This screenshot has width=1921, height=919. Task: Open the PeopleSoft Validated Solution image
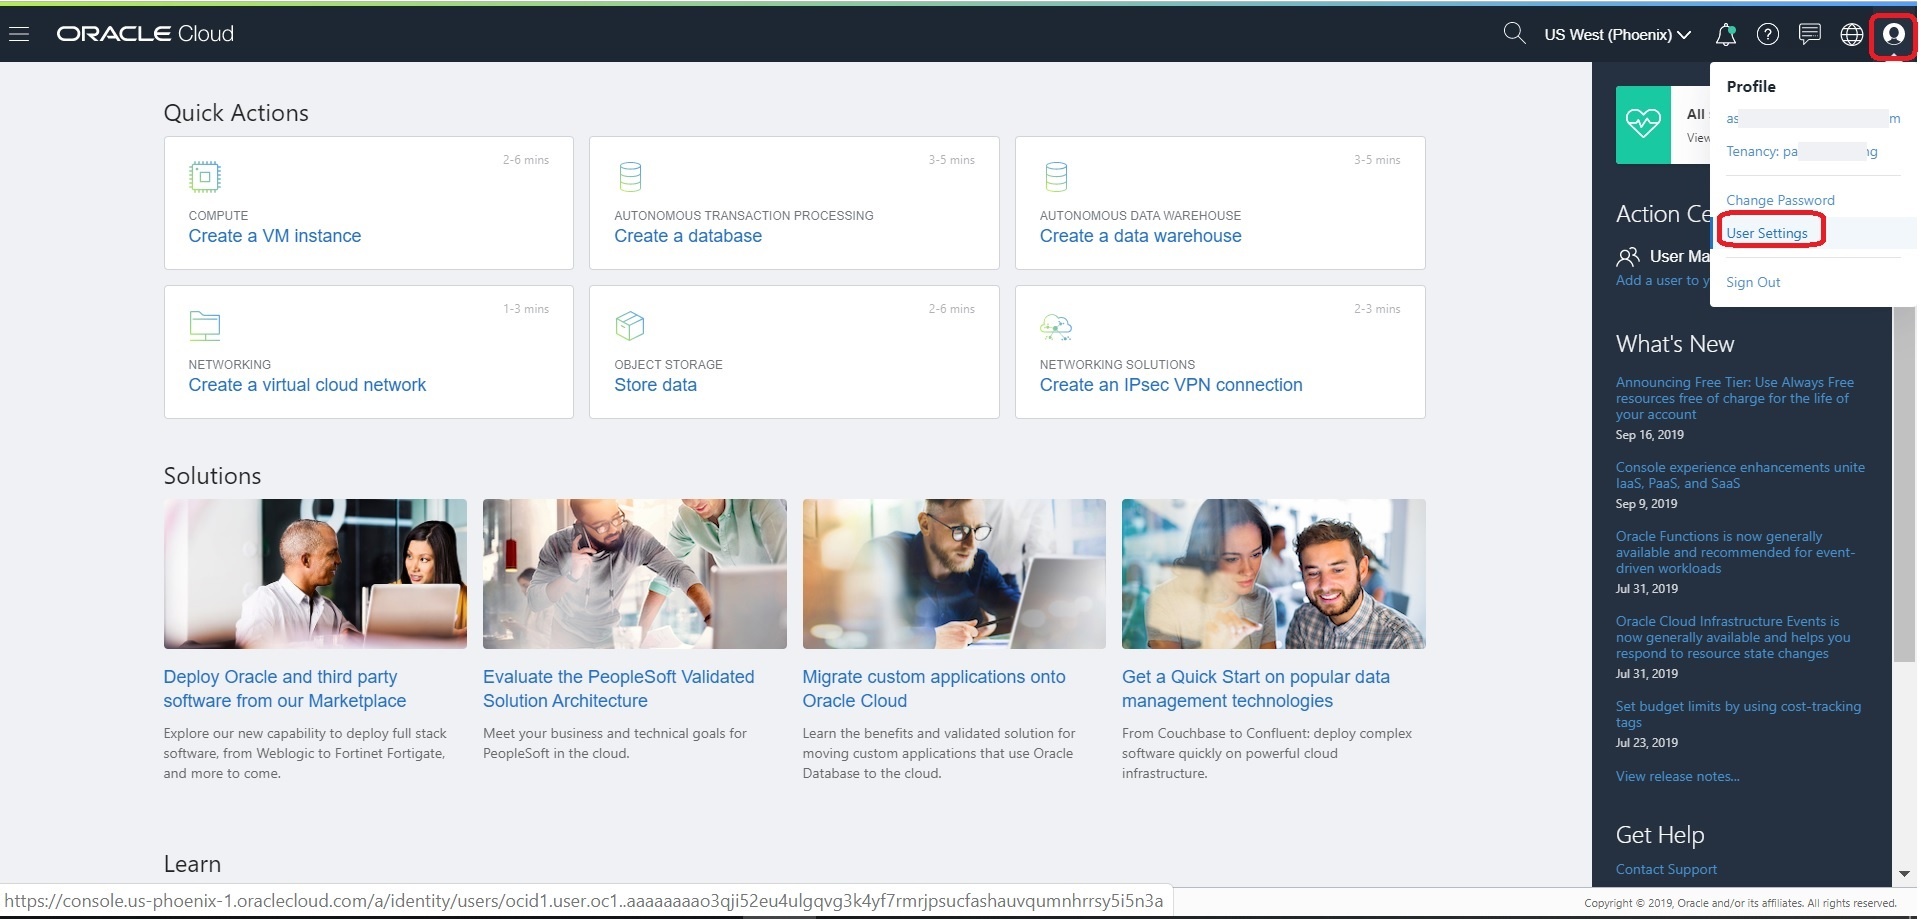(x=635, y=574)
